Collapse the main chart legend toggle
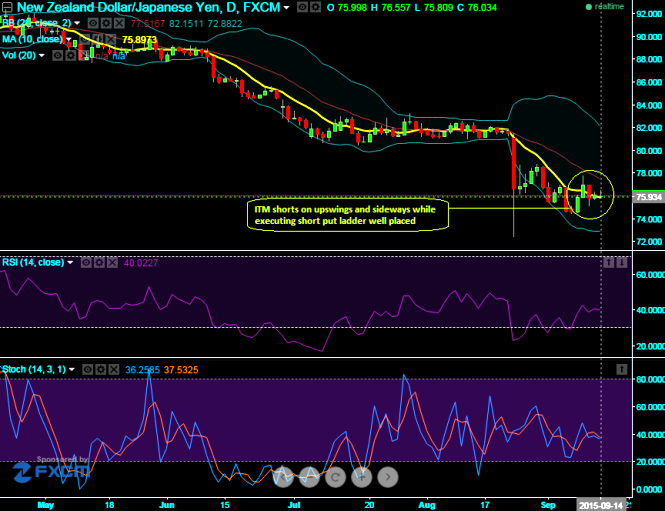The image size is (665, 511). pos(7,7)
